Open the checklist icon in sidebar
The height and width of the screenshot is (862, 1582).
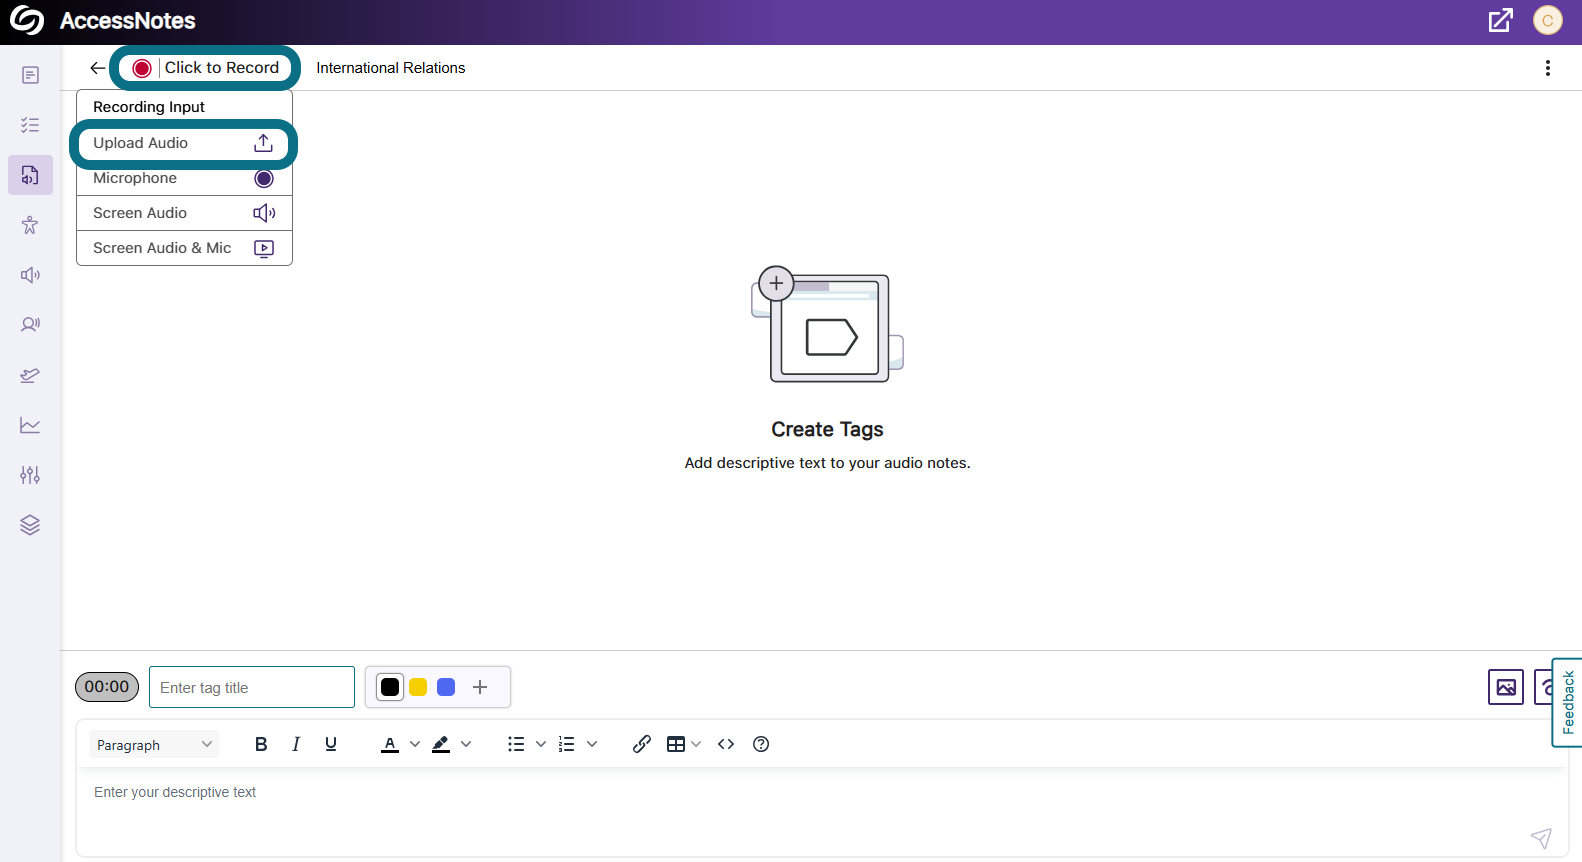point(31,125)
